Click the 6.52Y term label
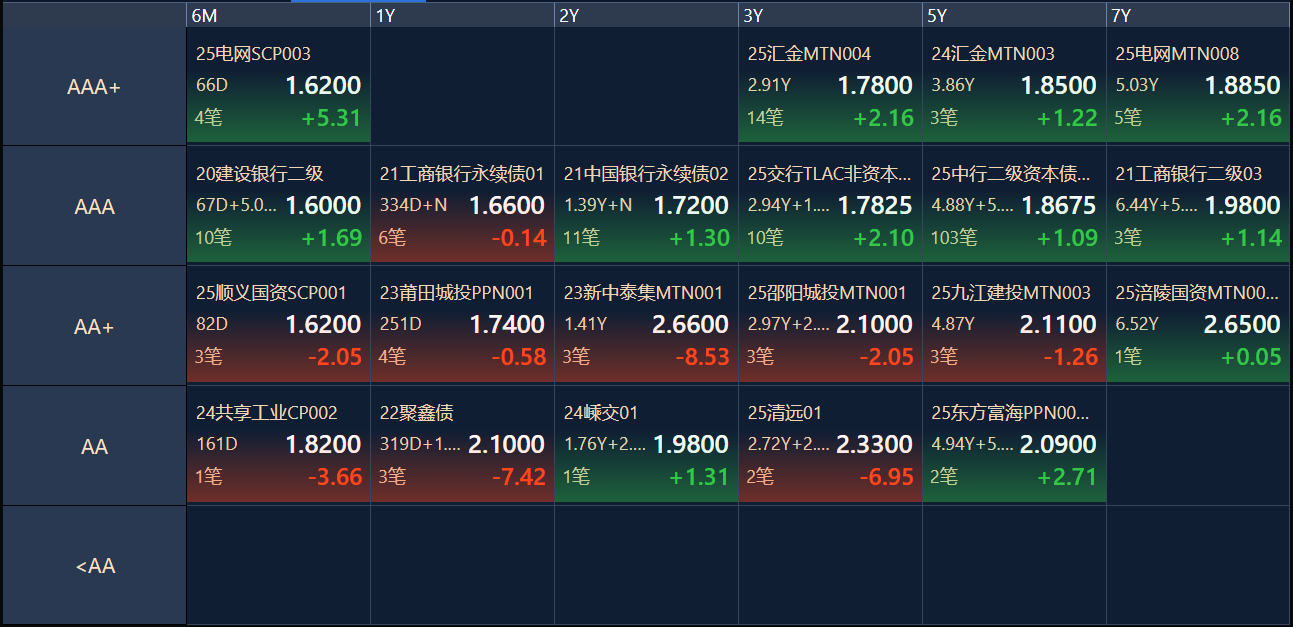The height and width of the screenshot is (627, 1293). click(1137, 325)
